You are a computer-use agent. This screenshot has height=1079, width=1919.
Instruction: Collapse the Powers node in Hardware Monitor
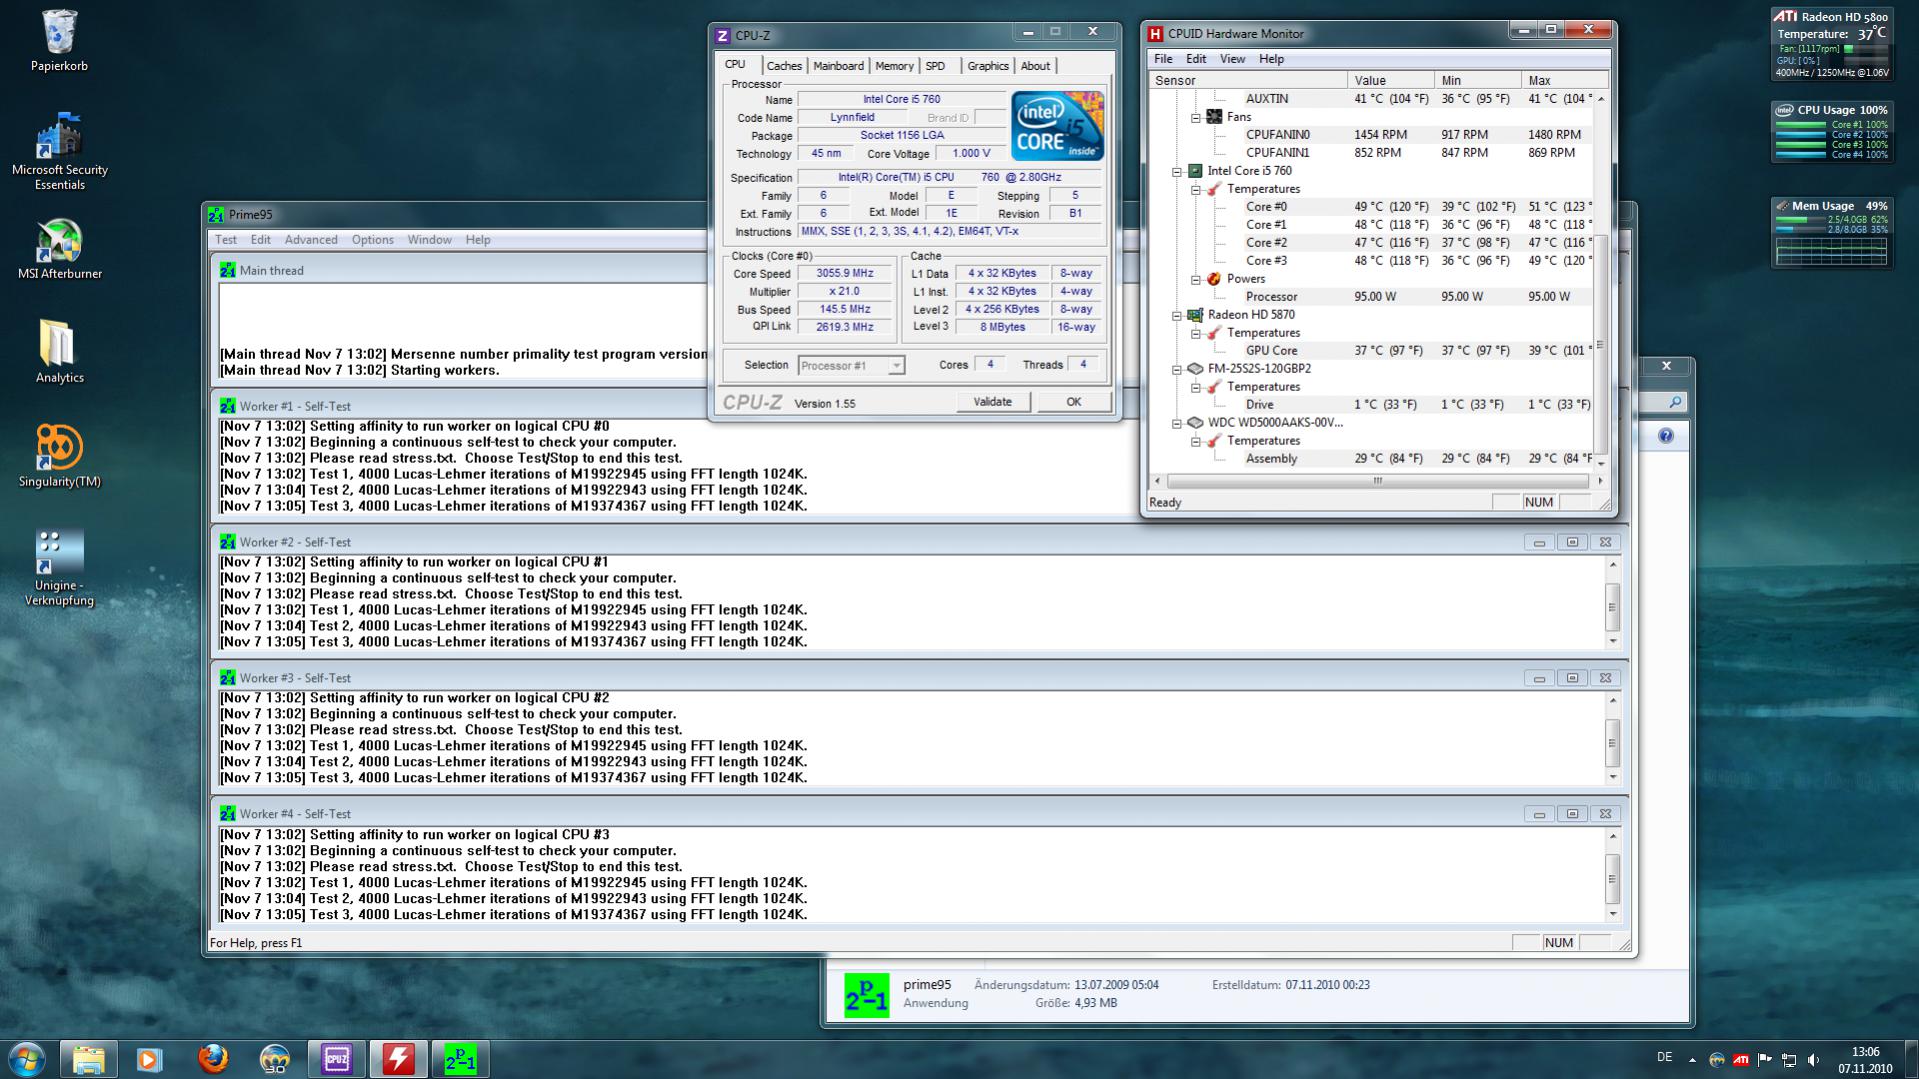coord(1195,279)
